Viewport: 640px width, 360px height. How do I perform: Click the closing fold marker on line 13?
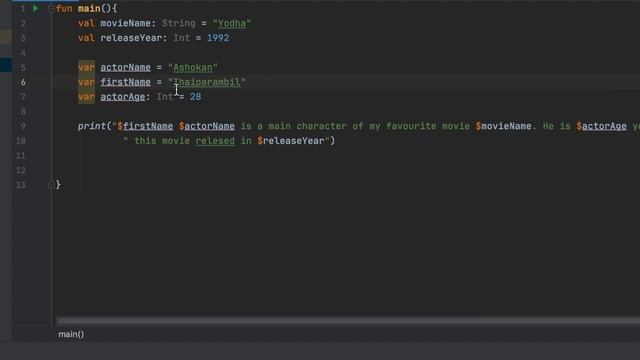pos(51,185)
